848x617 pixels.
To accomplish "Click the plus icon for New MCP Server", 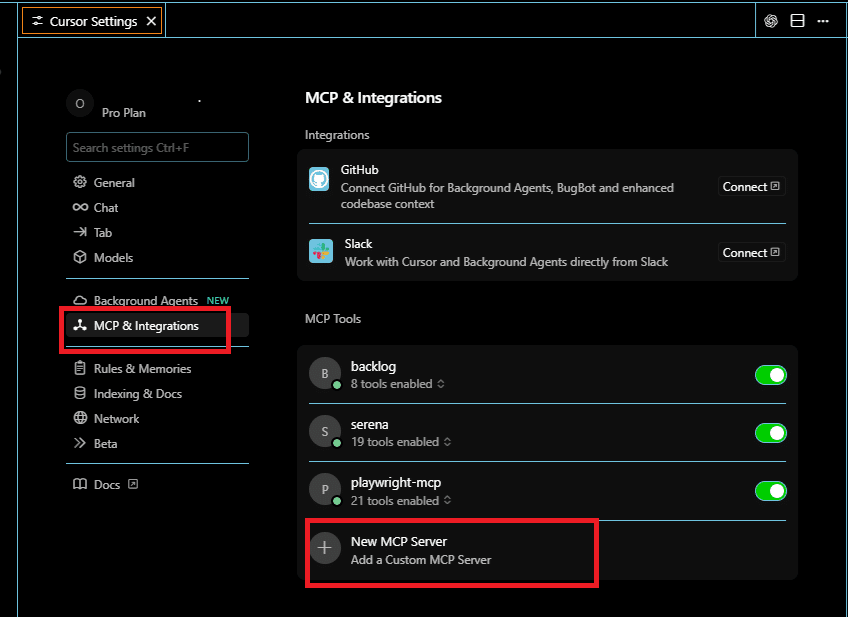I will pos(324,548).
